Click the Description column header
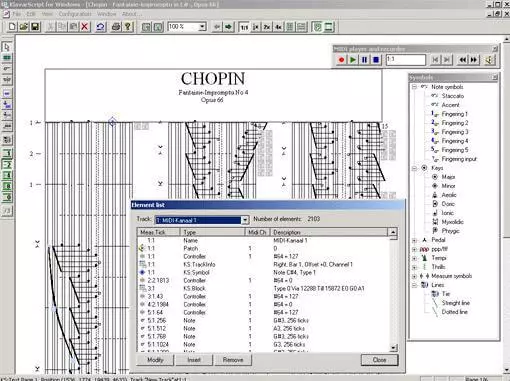This screenshot has width=510, height=381. coord(329,232)
